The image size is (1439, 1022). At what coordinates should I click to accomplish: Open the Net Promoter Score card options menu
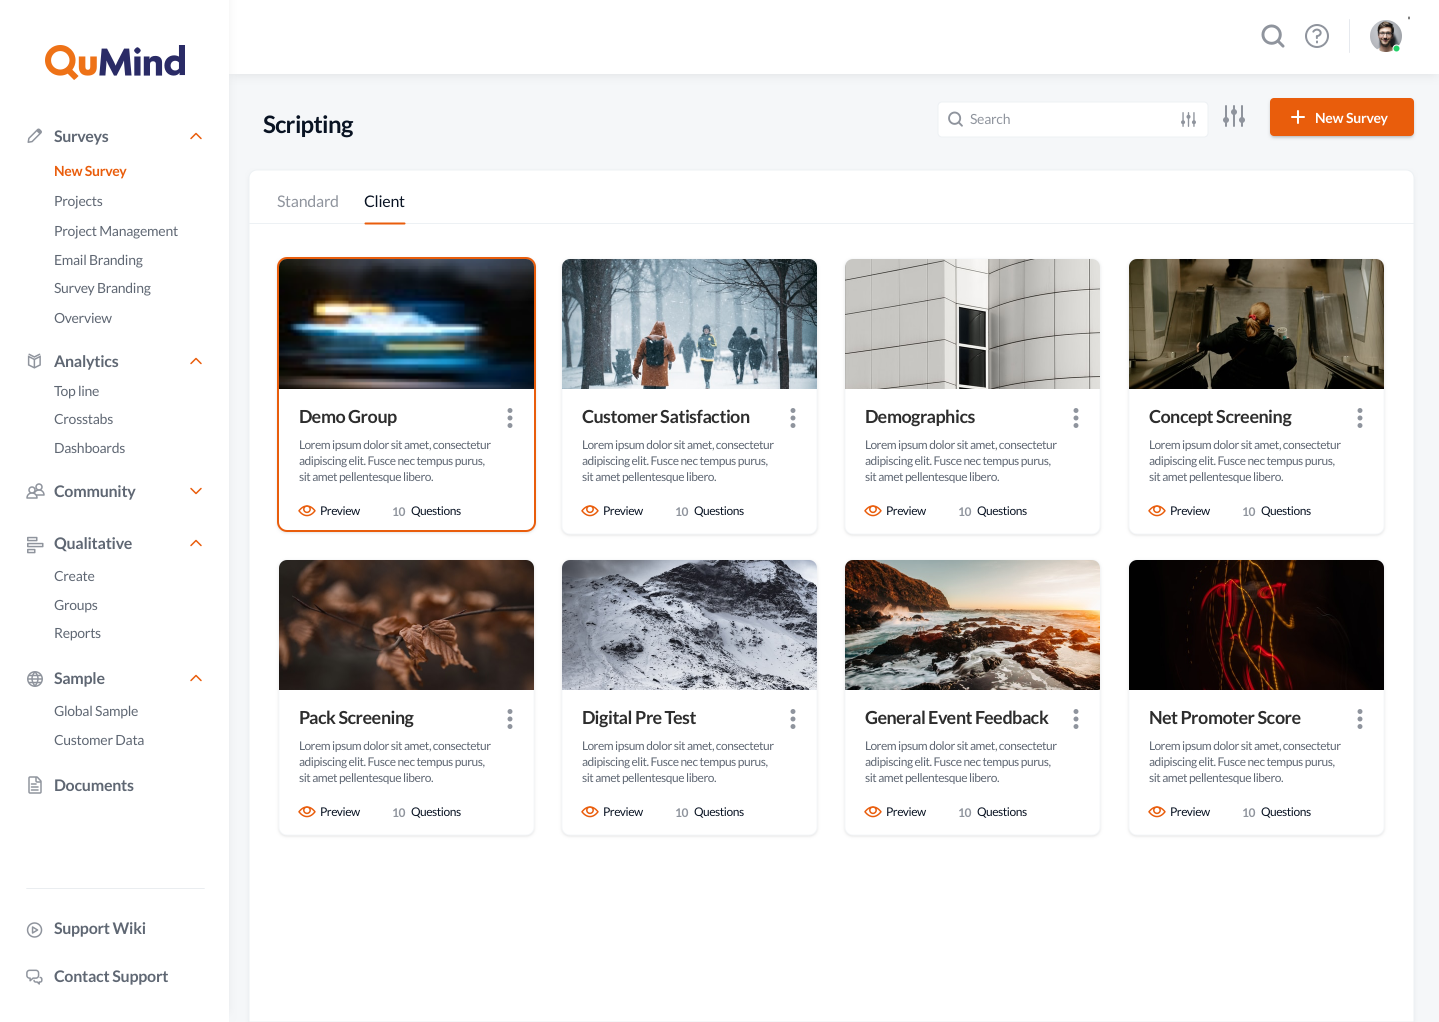click(x=1360, y=719)
